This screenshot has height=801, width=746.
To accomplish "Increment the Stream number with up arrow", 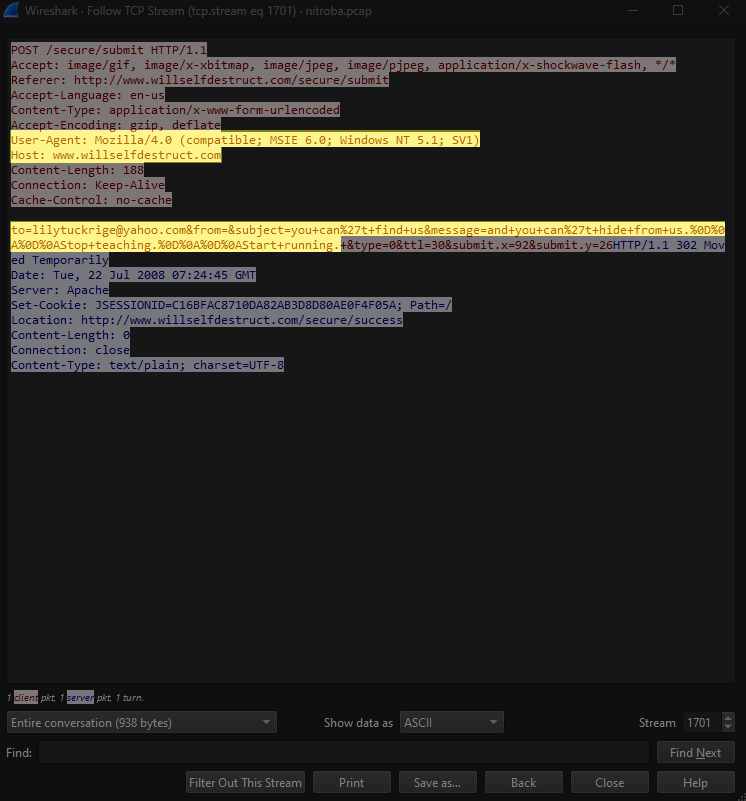I will click(x=728, y=717).
